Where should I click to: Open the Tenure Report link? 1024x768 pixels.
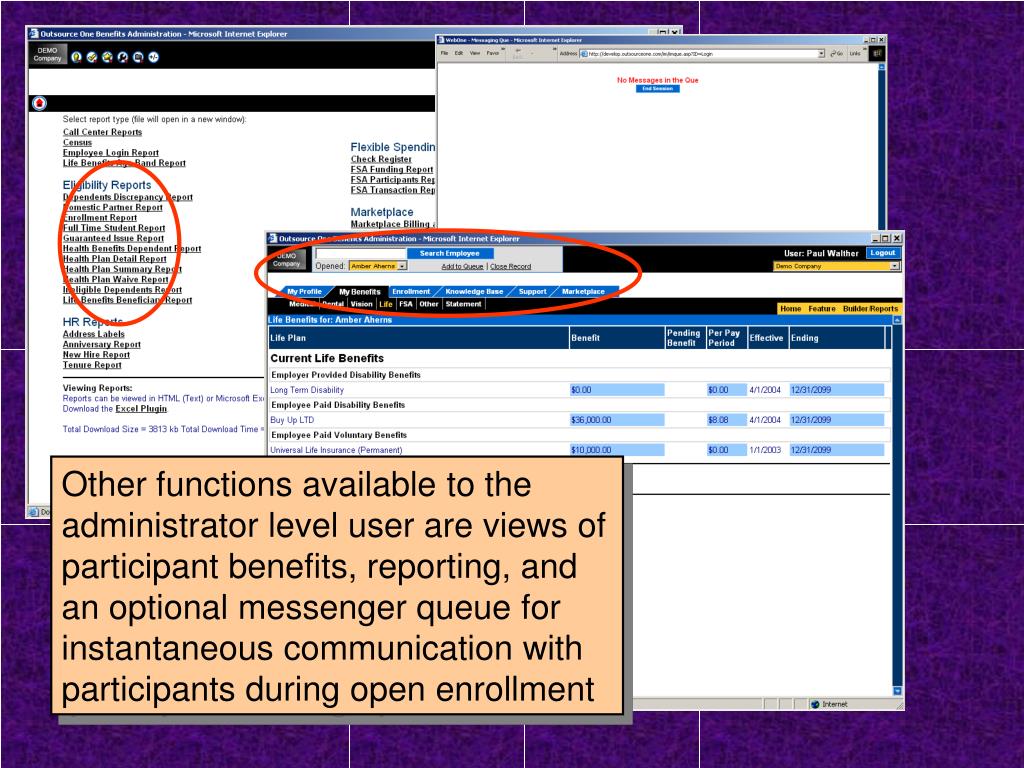pos(92,365)
